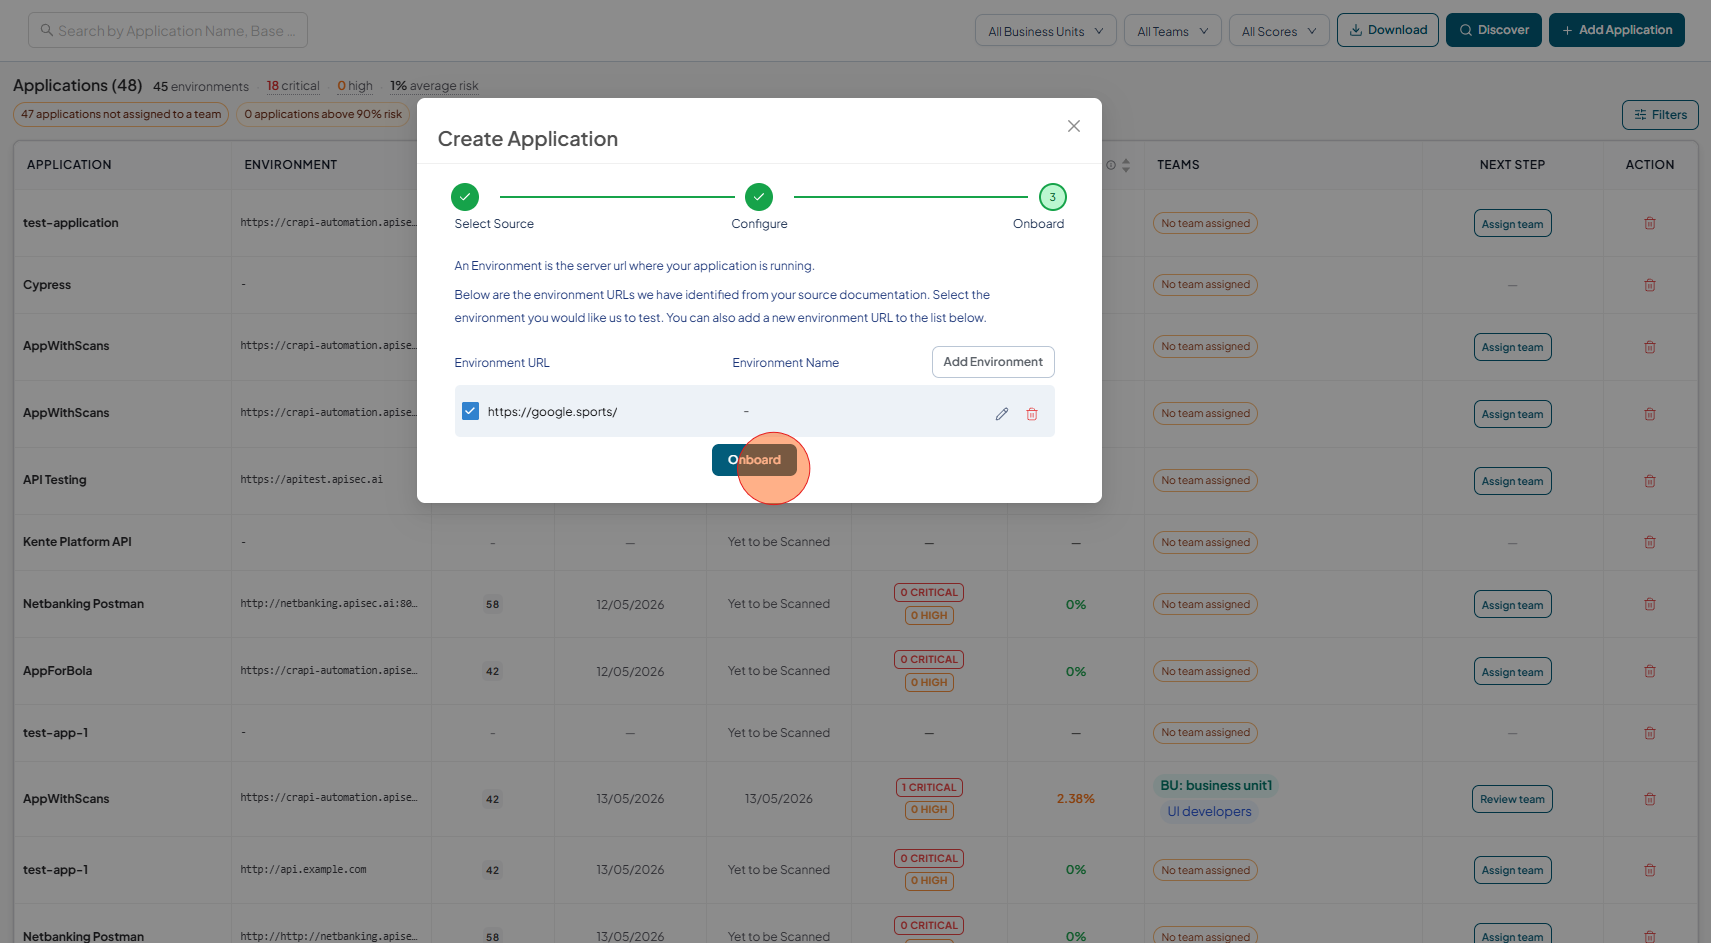Select the Onboard step three indicator
Image resolution: width=1711 pixels, height=943 pixels.
coord(1052,197)
